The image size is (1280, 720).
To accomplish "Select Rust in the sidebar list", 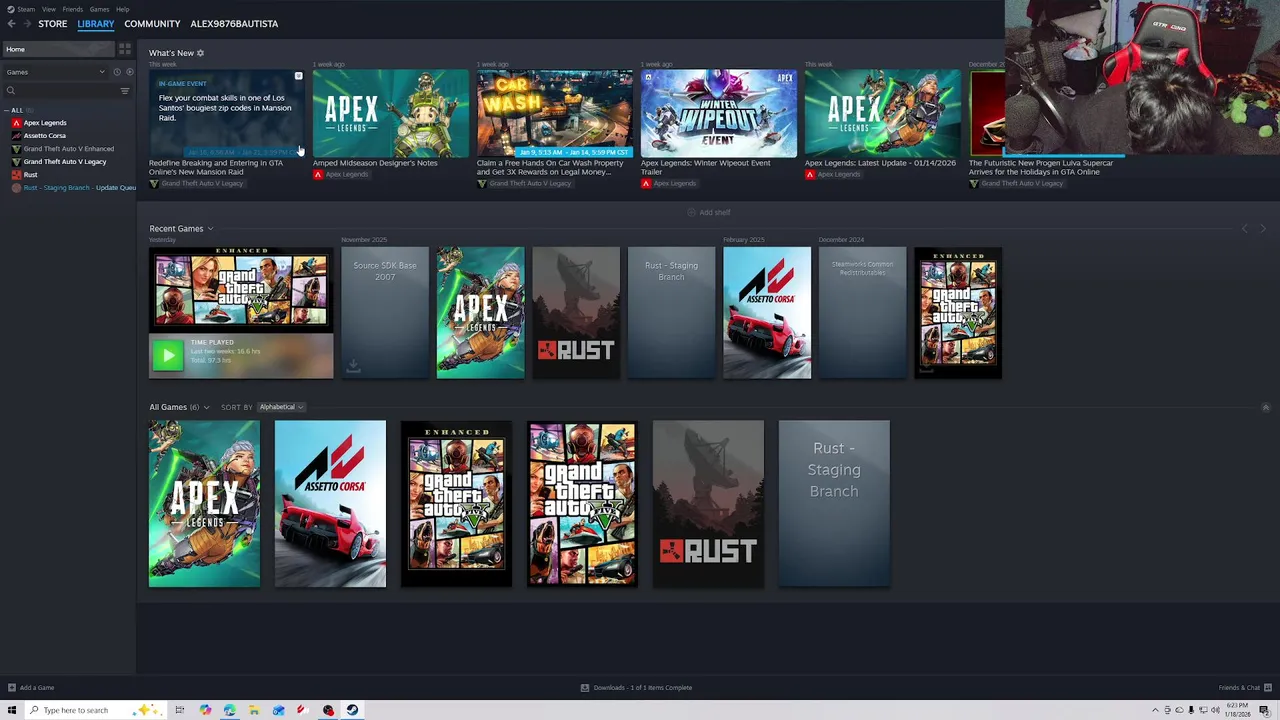I will click(30, 175).
